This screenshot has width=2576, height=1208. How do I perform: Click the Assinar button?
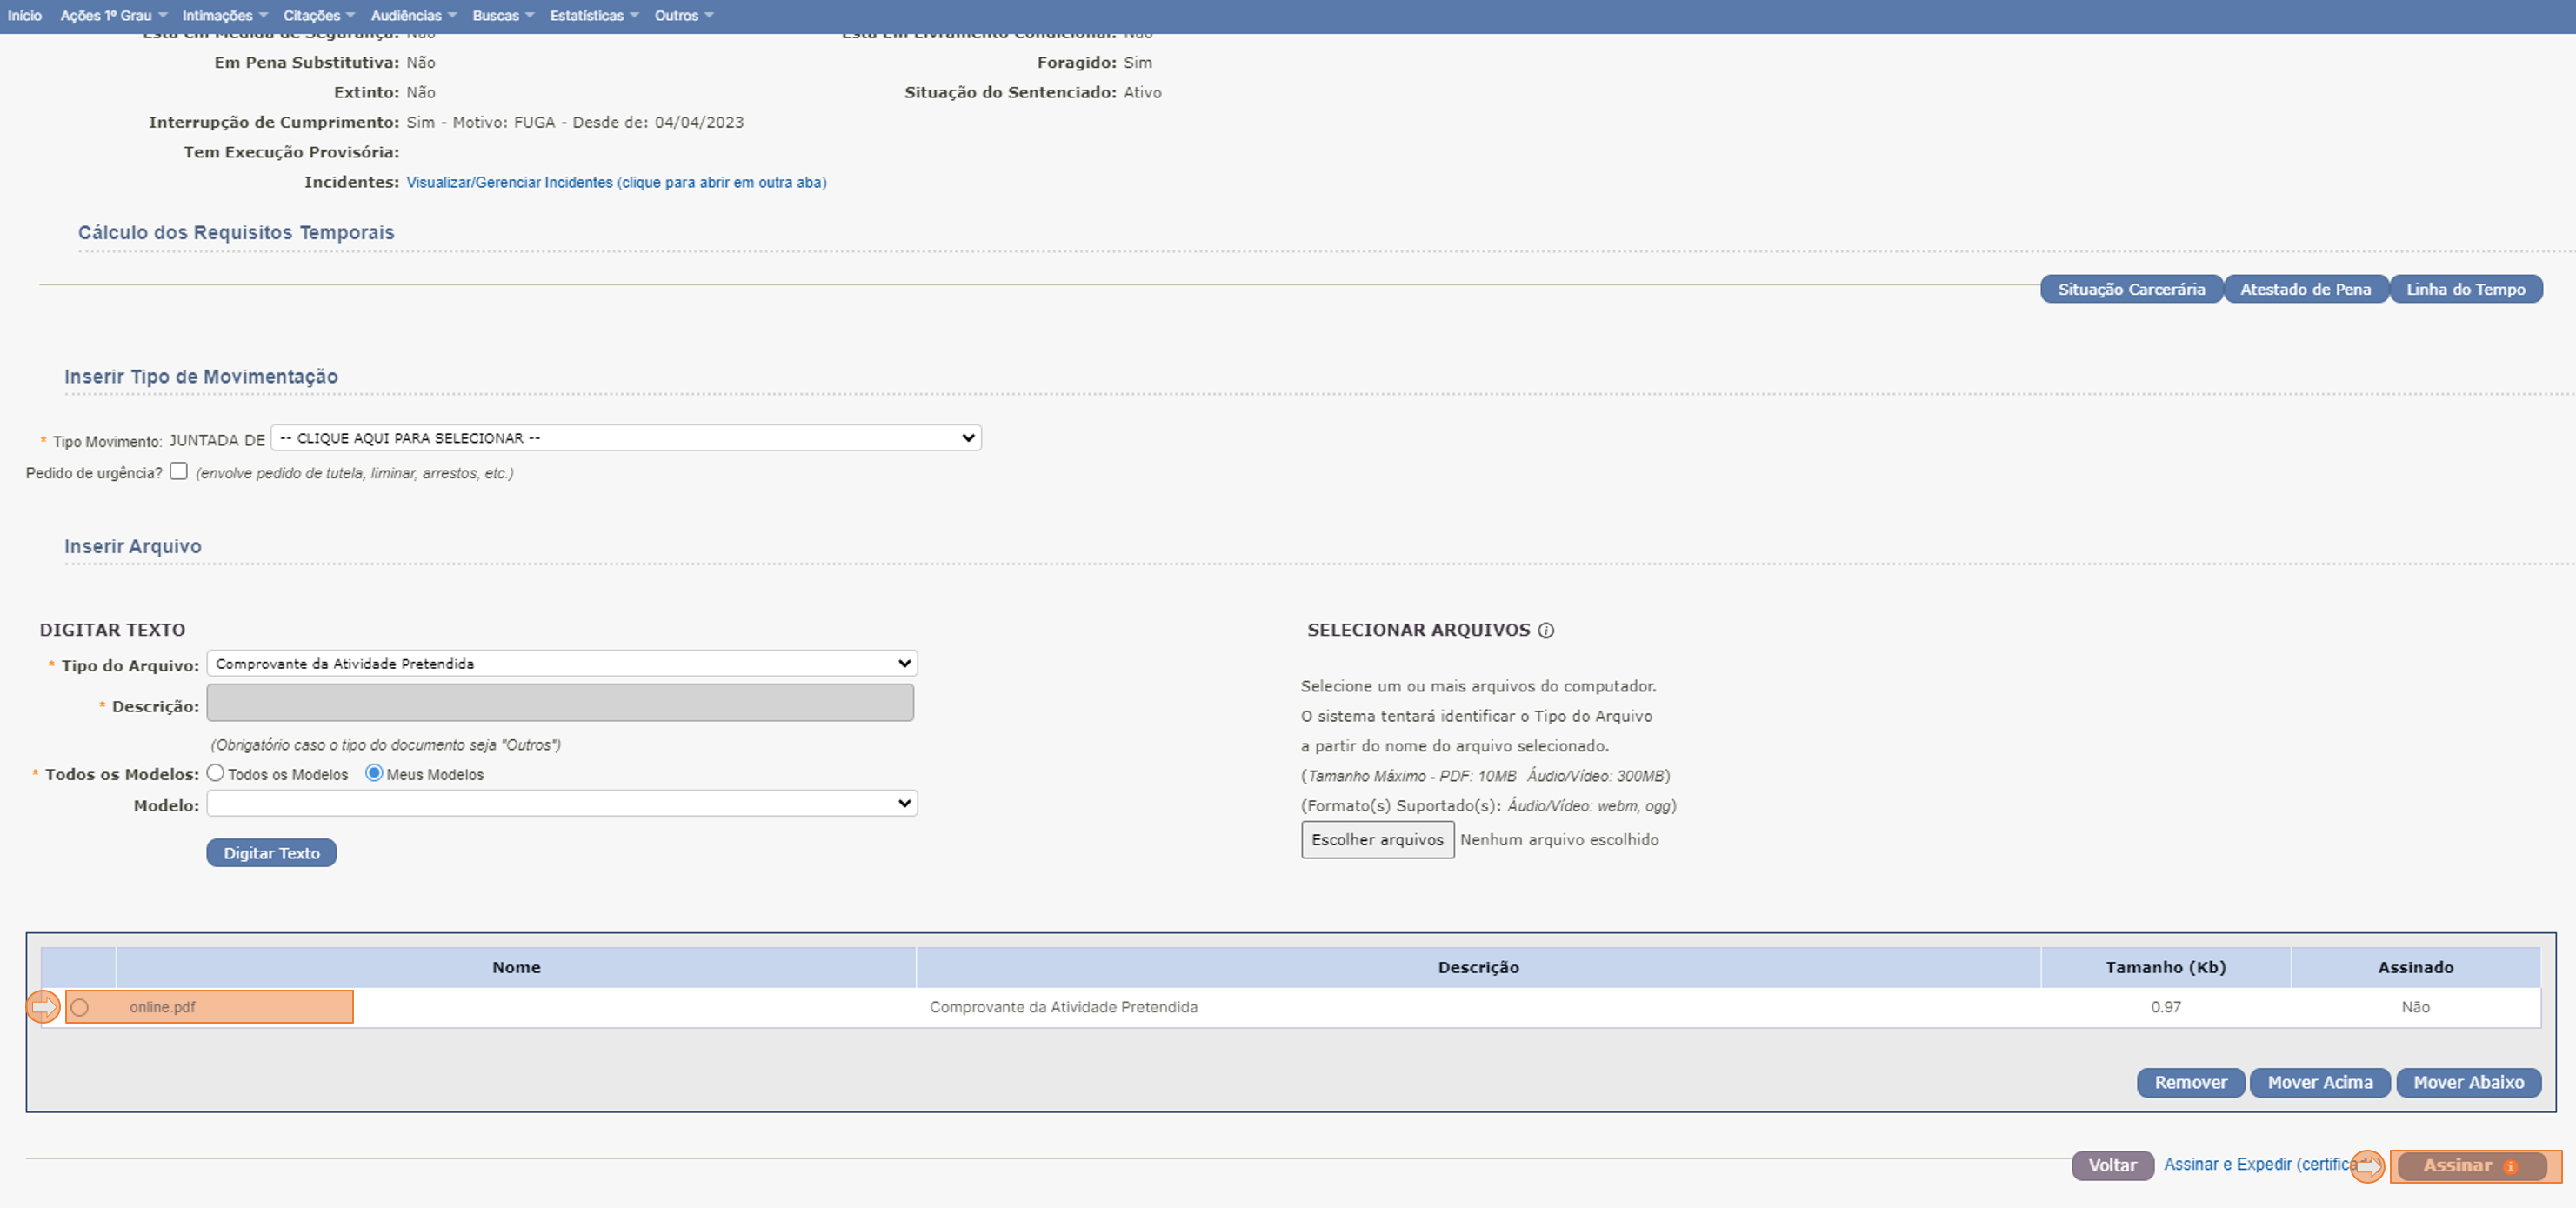click(x=2472, y=1166)
